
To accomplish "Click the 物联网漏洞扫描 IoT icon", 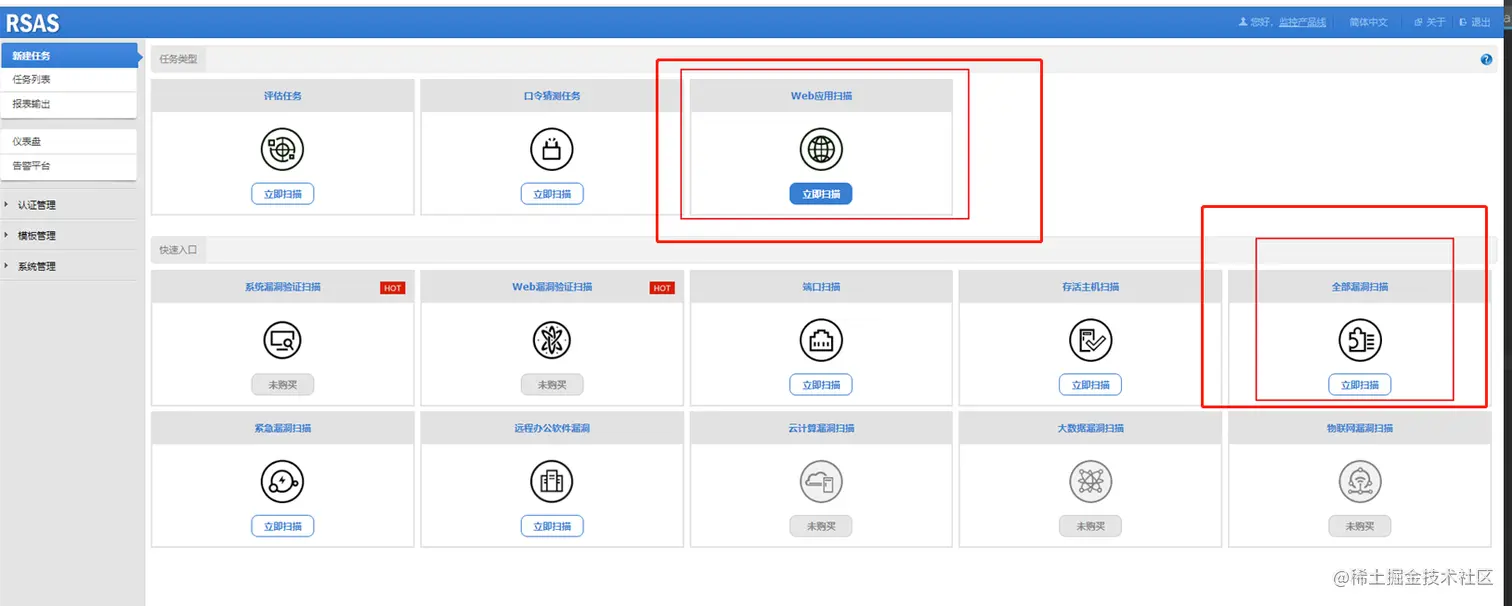I will tap(1360, 483).
